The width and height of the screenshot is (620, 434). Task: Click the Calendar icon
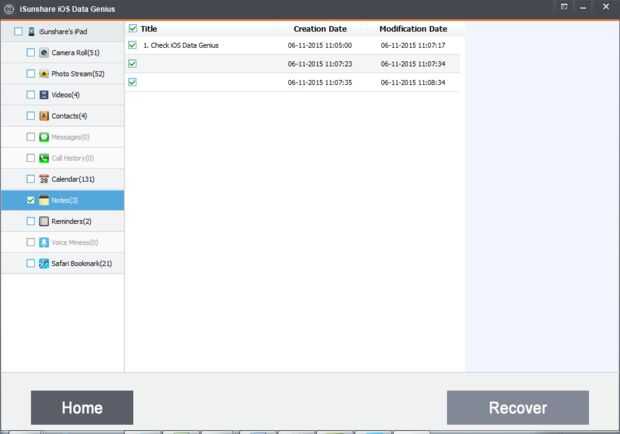[x=44, y=179]
